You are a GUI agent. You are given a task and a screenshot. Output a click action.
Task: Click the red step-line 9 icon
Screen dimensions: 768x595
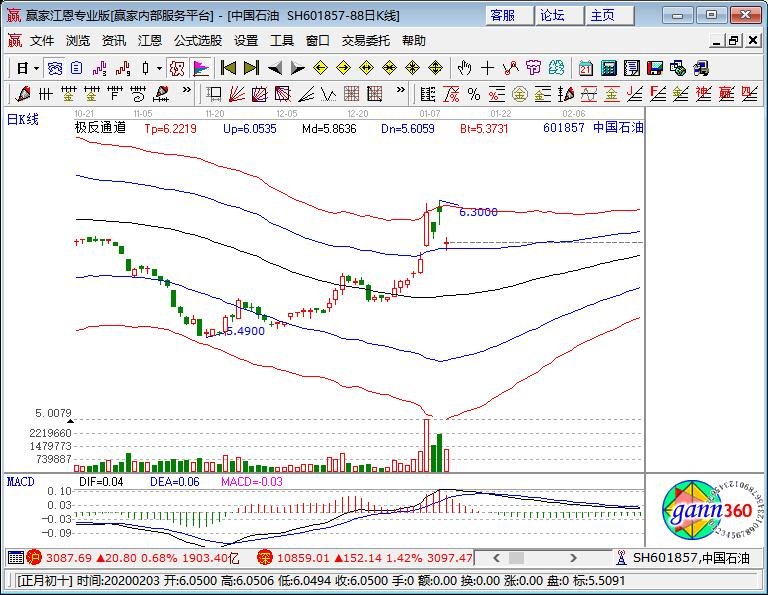click(123, 68)
